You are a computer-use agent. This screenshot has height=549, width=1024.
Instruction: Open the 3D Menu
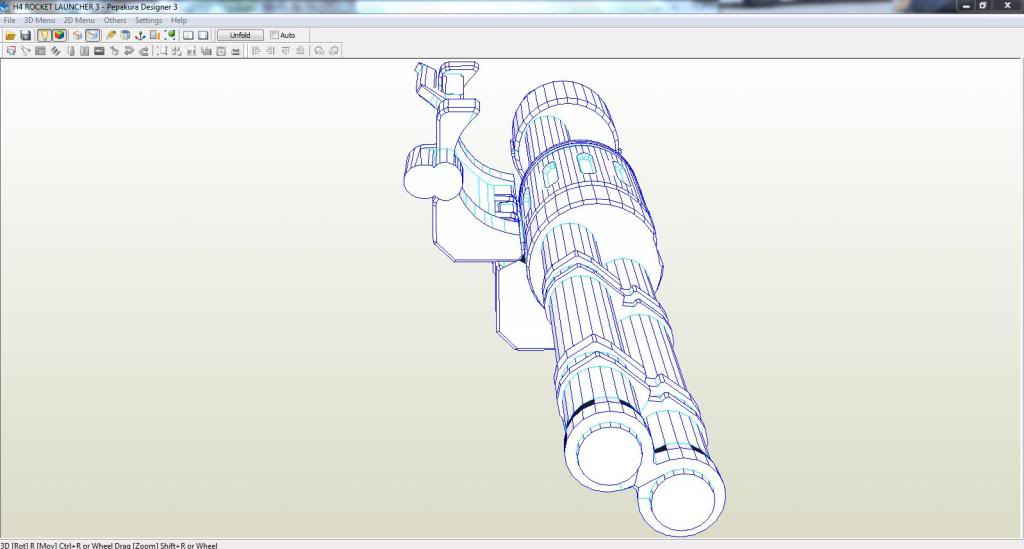[x=39, y=20]
